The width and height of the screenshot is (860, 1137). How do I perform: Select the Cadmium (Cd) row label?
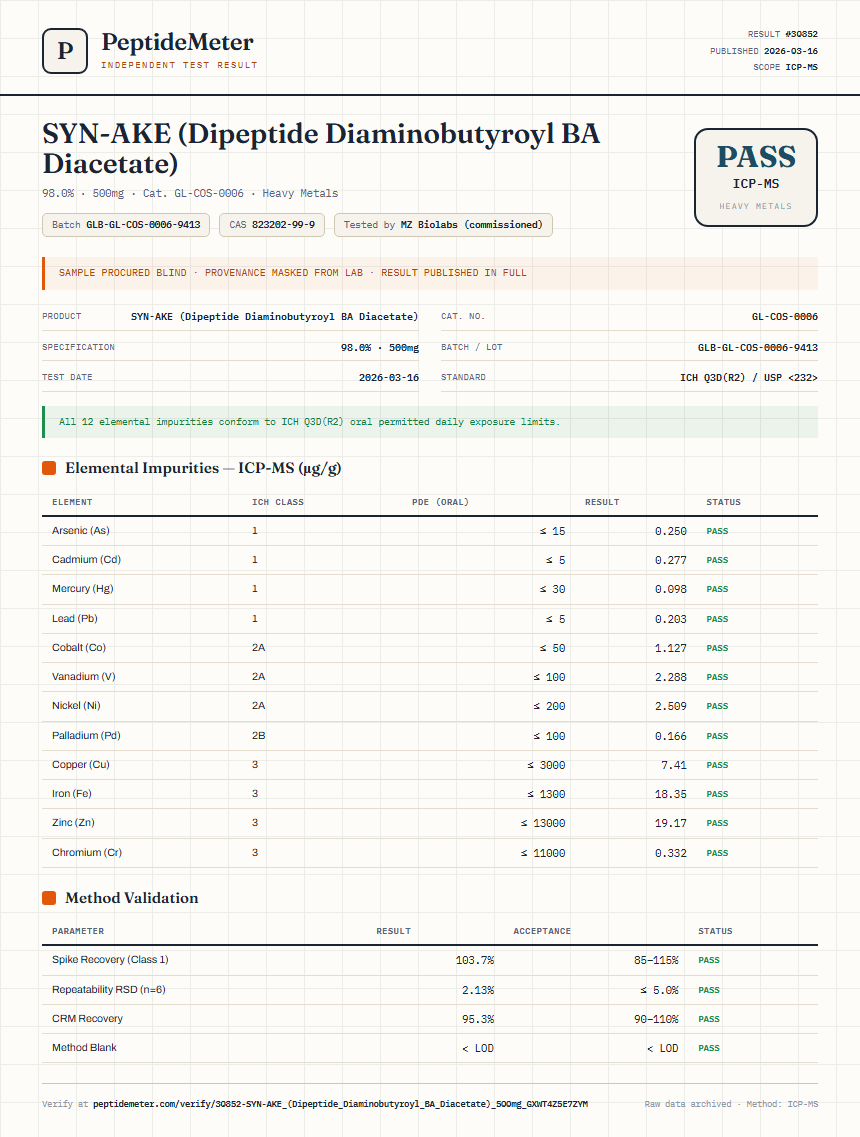coord(86,560)
